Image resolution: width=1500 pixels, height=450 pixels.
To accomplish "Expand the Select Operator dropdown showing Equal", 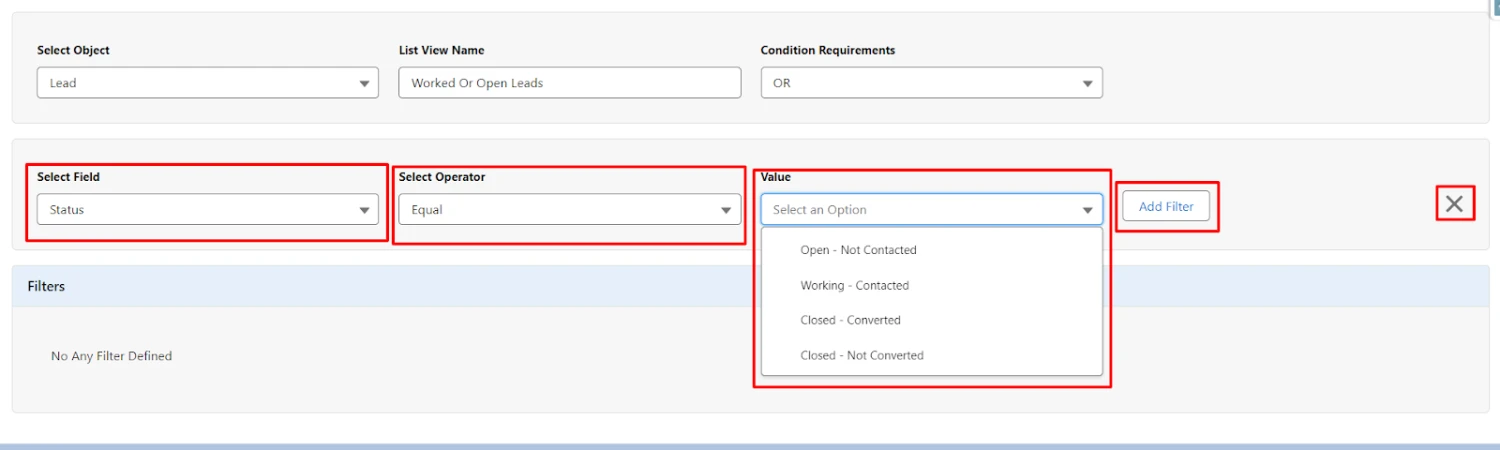I will (x=569, y=210).
